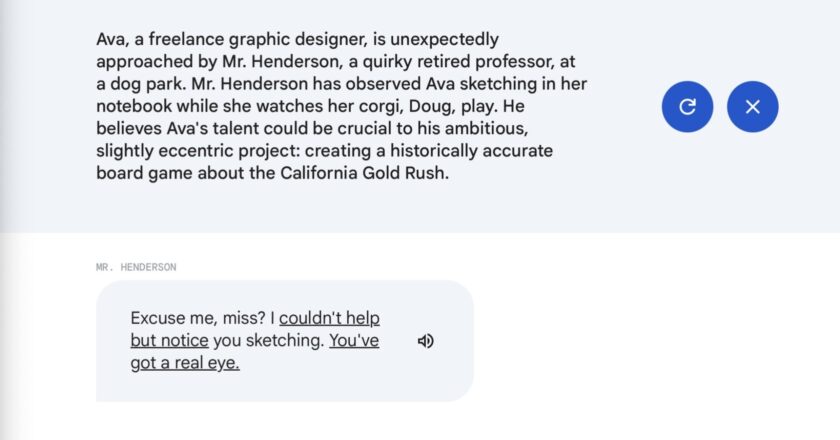Image resolution: width=840 pixels, height=440 pixels.
Task: Click "historically accurate" in the scenario paragraph
Action: click(x=471, y=151)
